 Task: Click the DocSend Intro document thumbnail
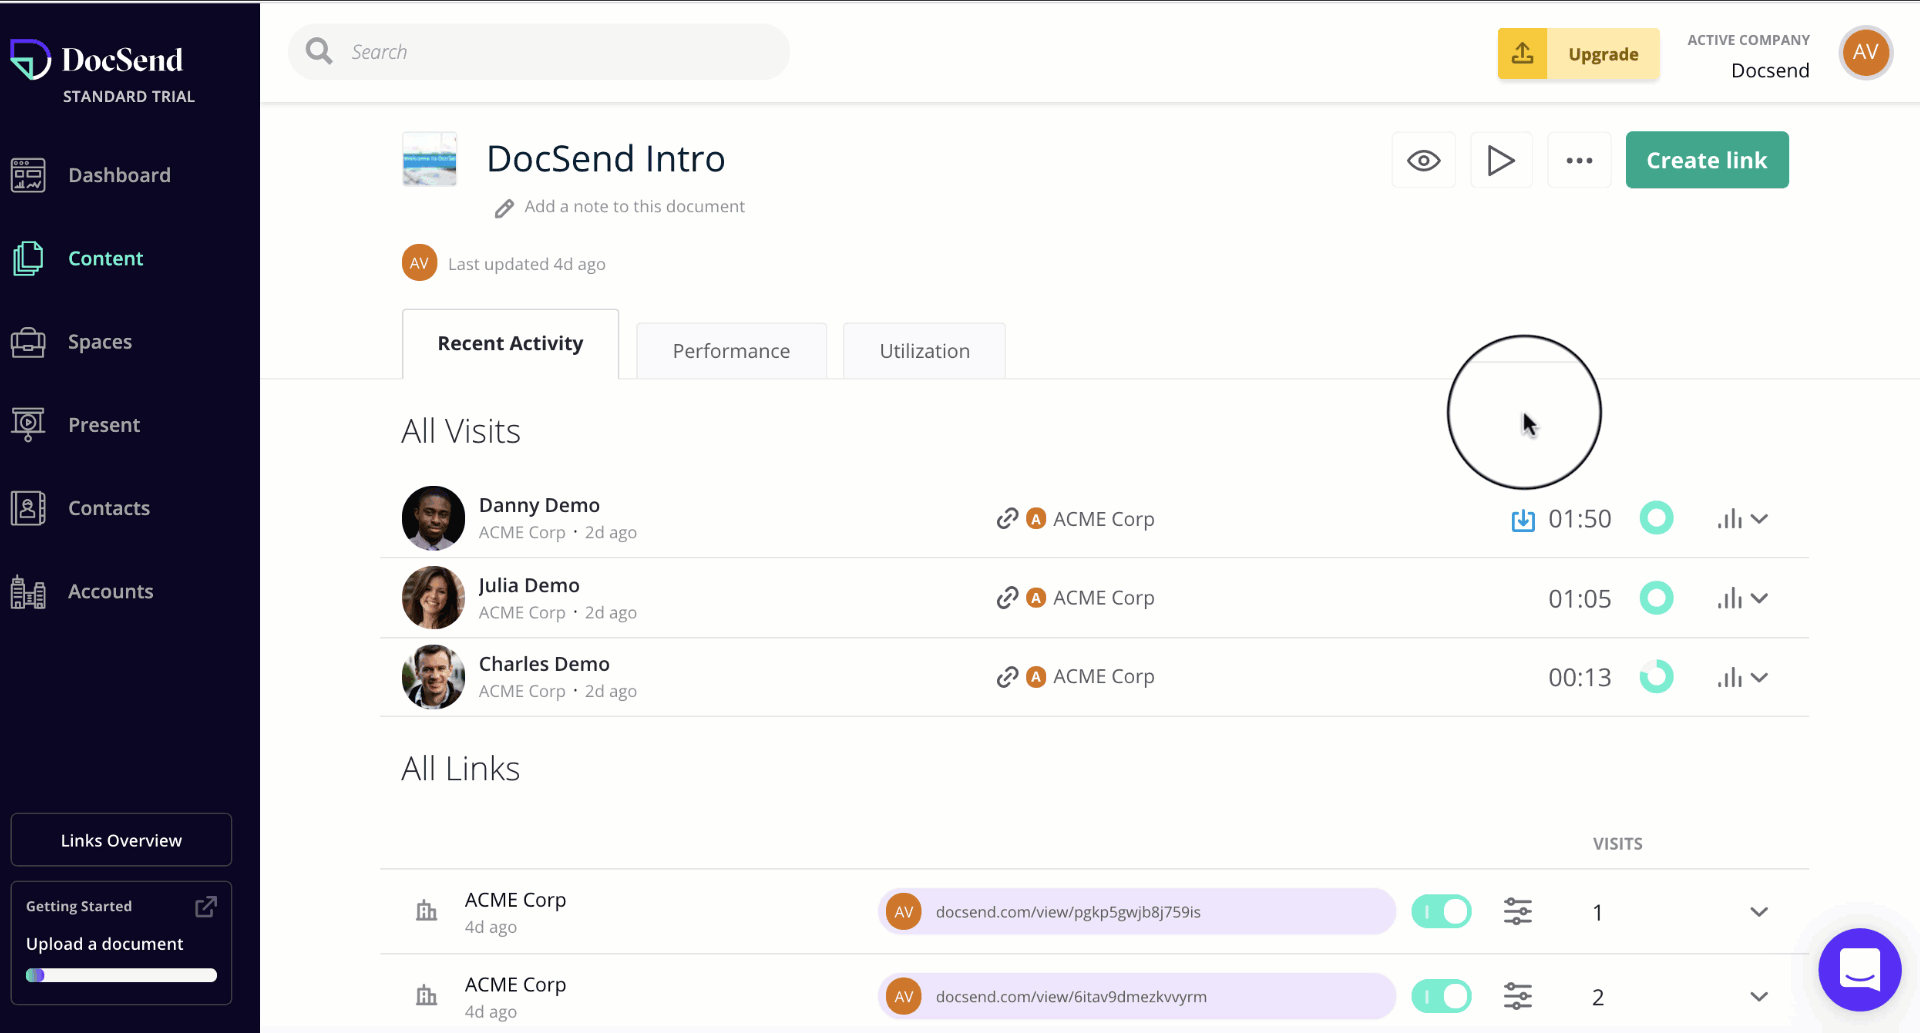pos(430,159)
